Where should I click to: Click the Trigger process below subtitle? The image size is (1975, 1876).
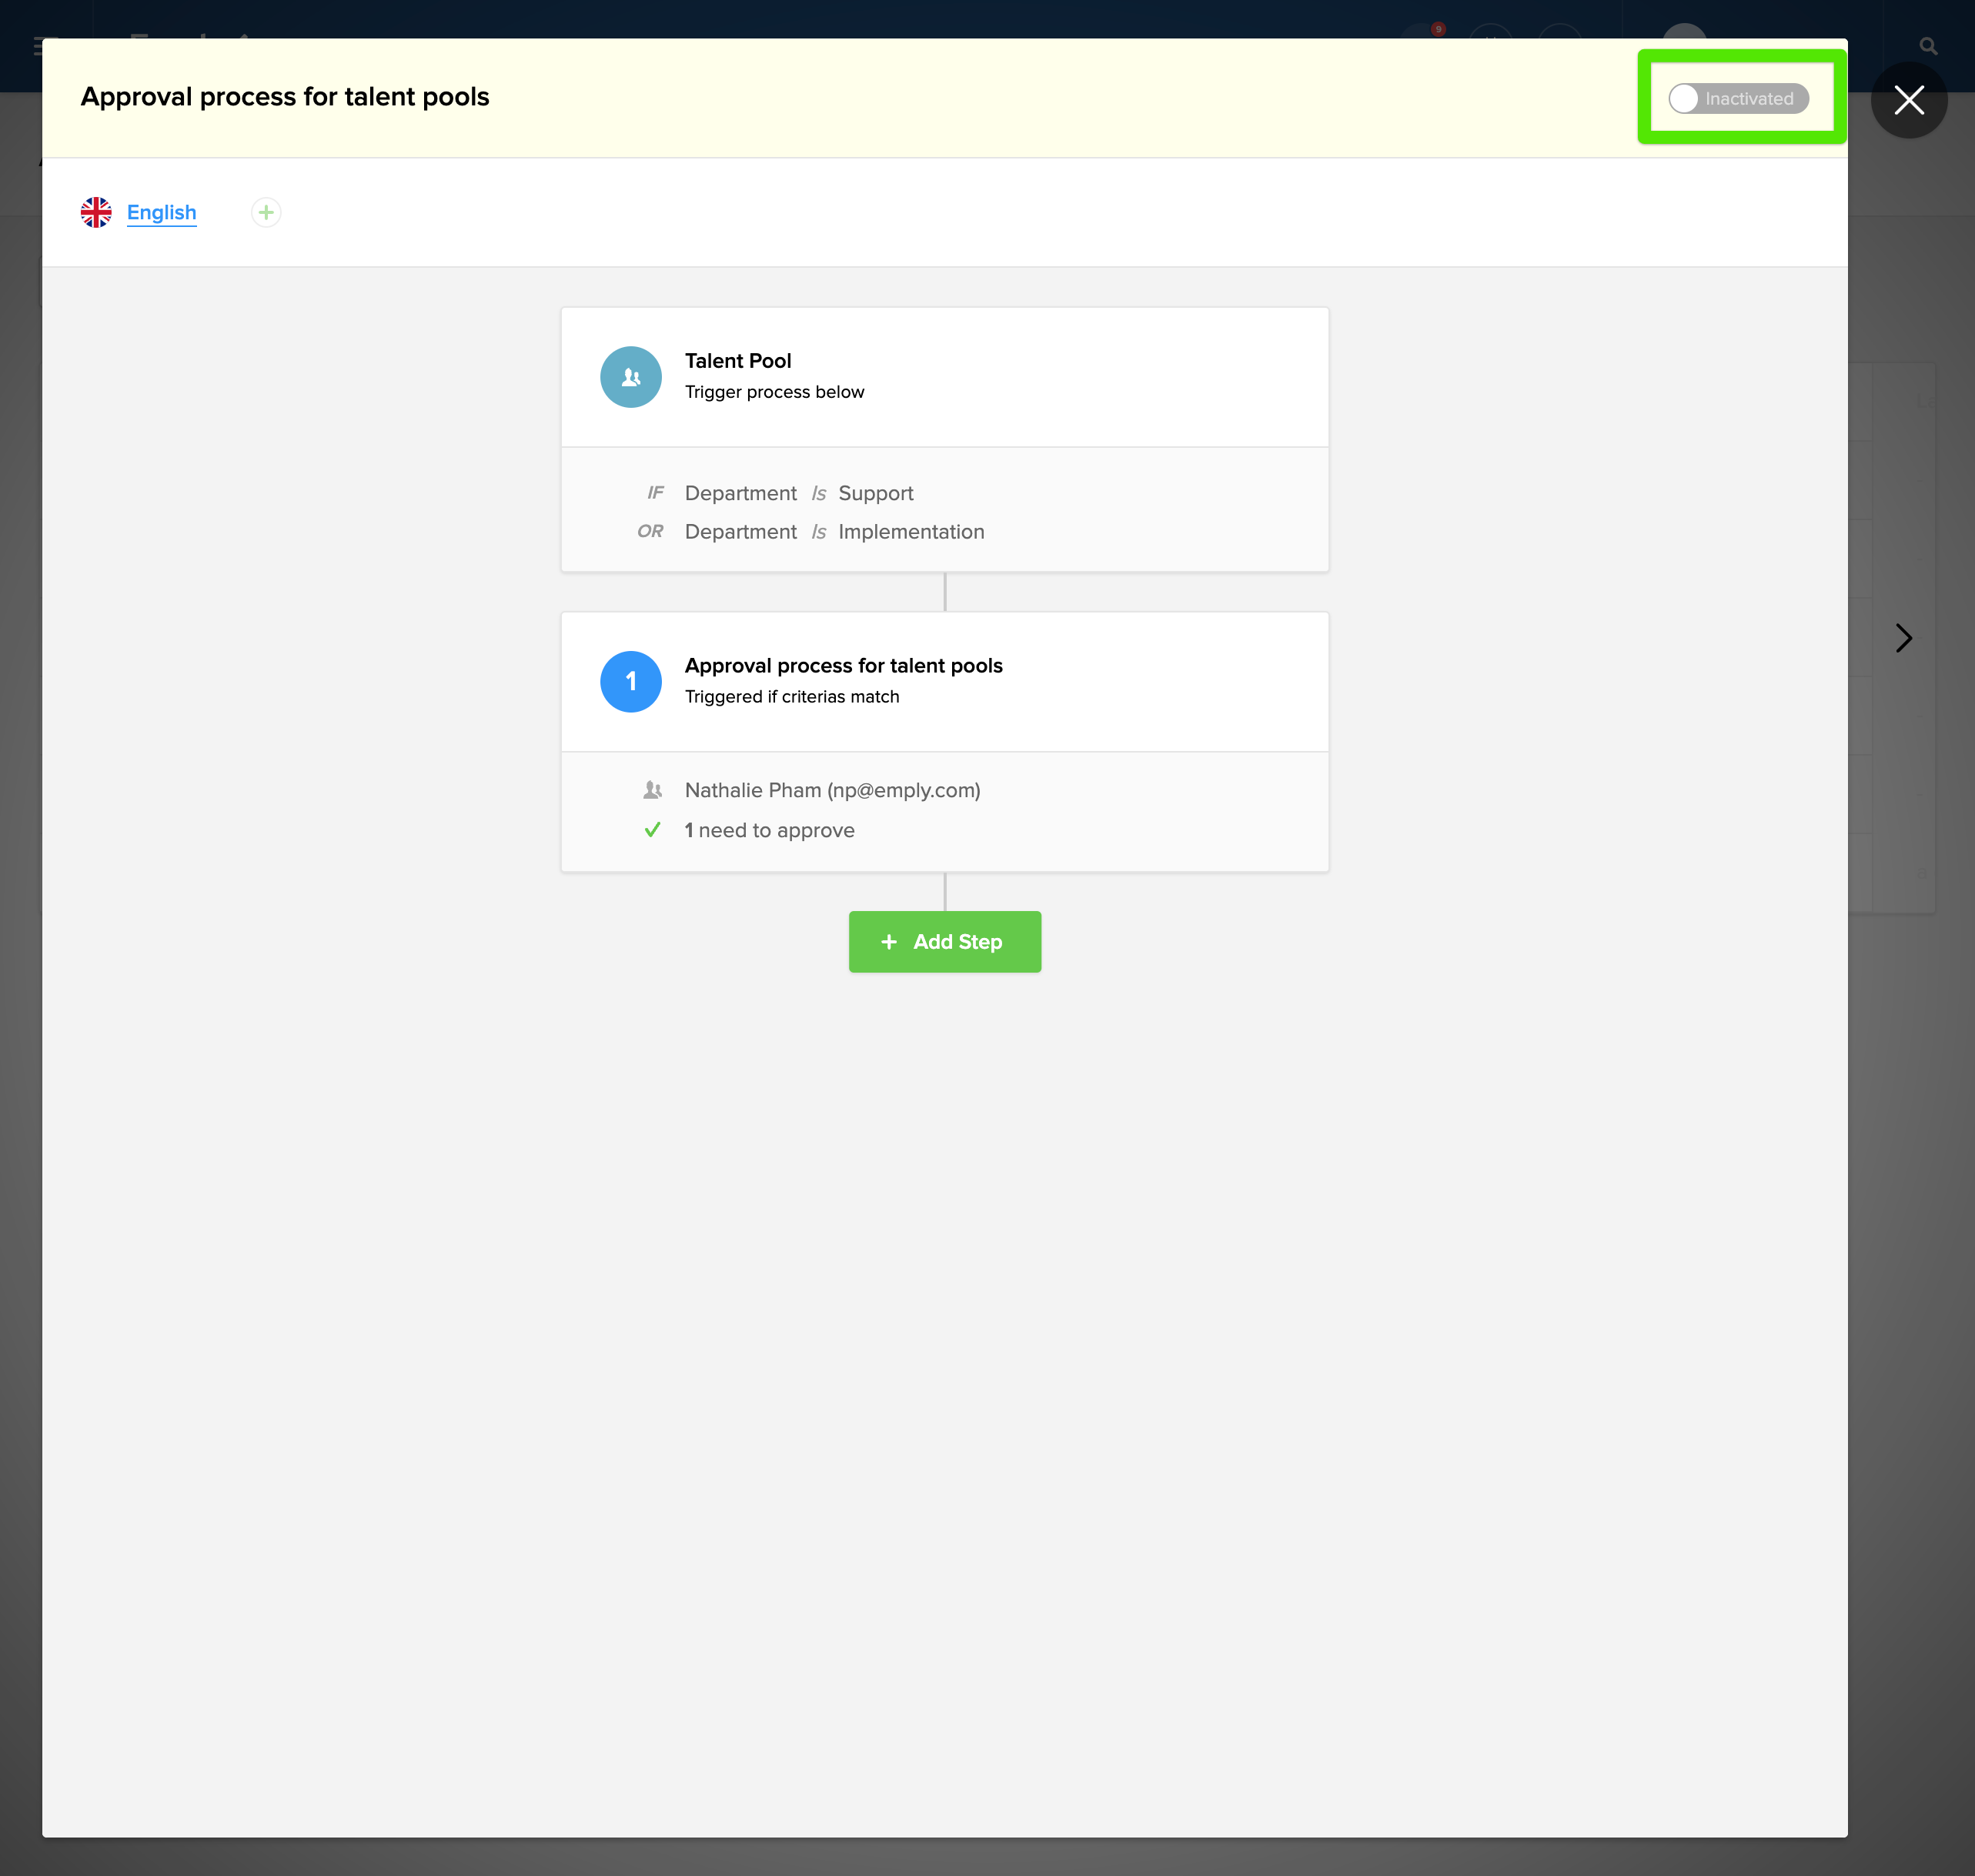774,392
